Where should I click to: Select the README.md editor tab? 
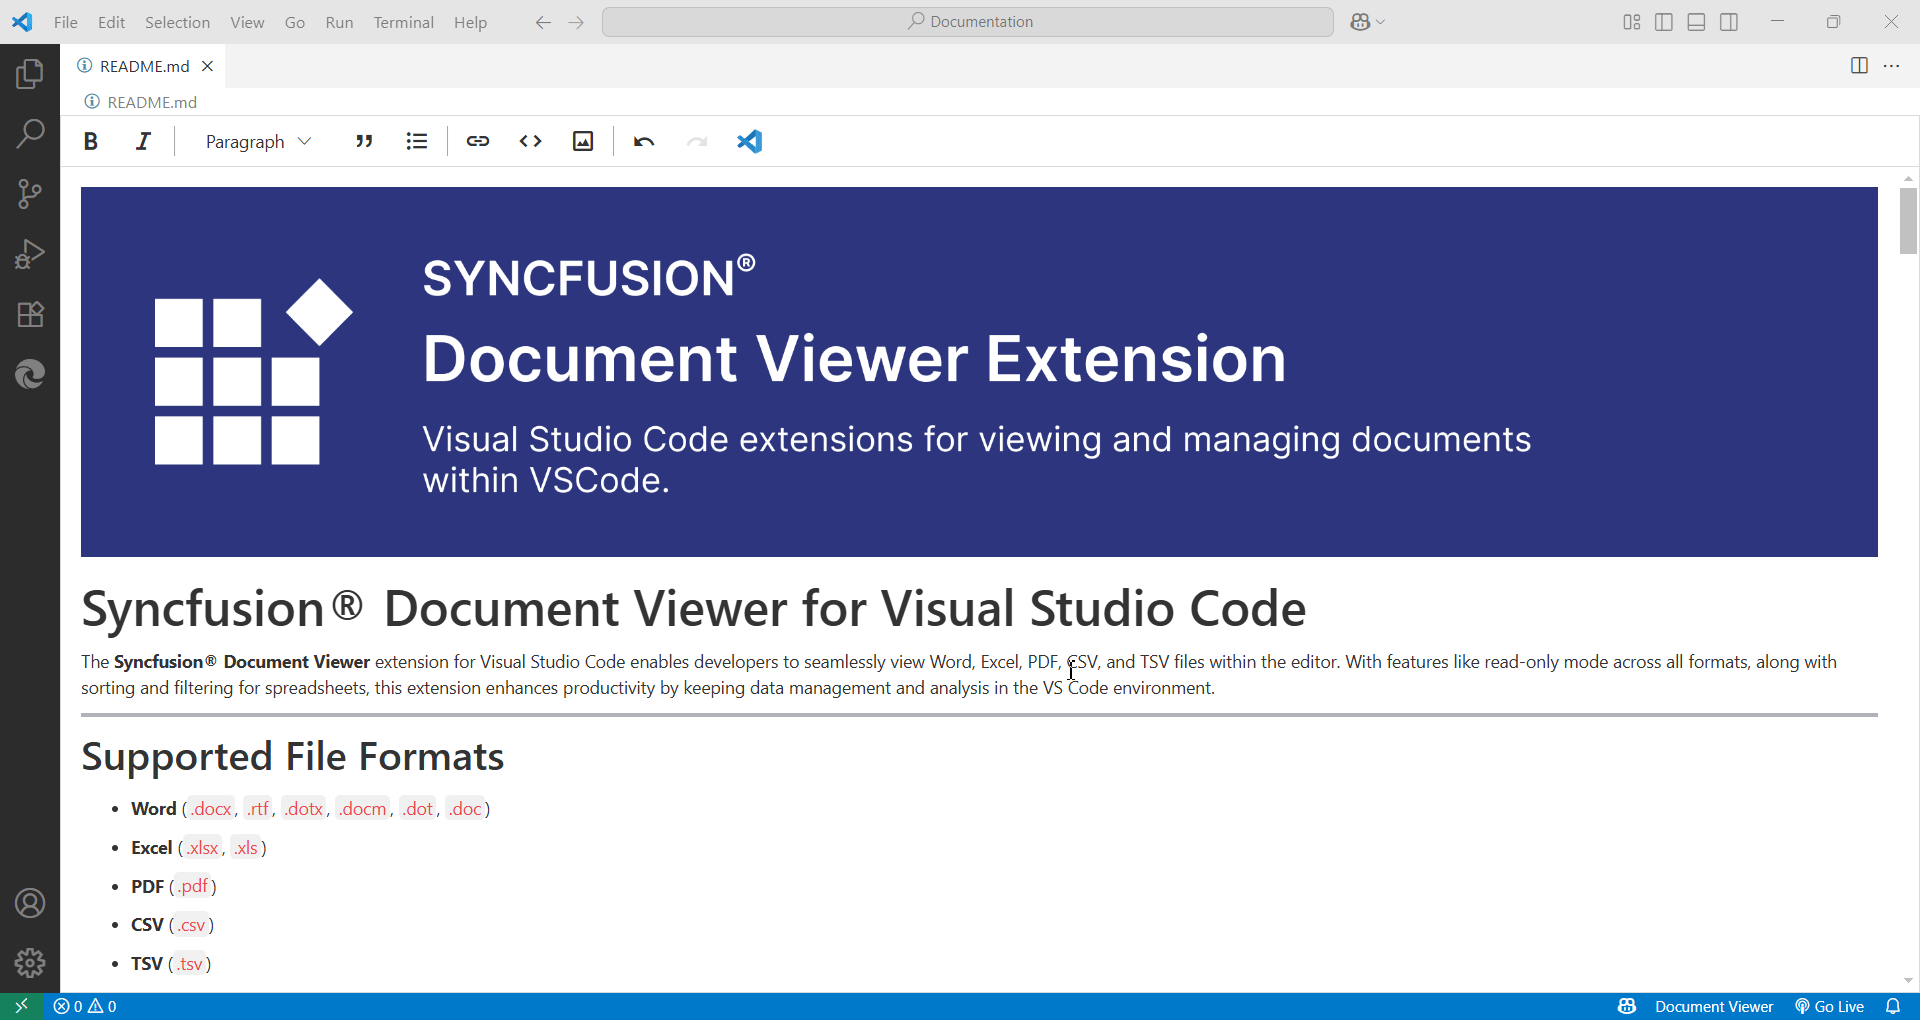point(143,66)
